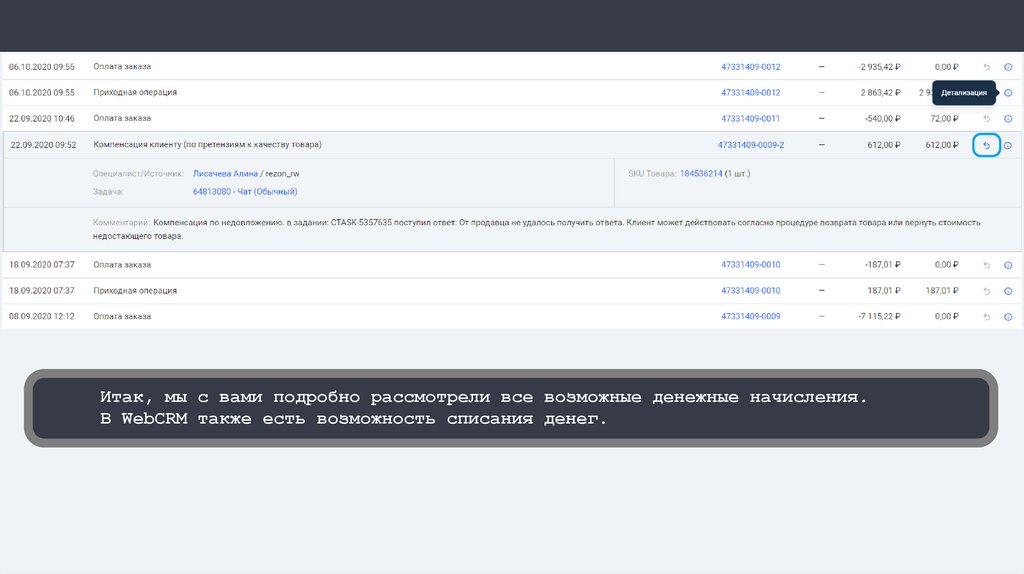The image size is (1024, 574).
Task: Open order link 47331409-0011
Action: tap(750, 119)
